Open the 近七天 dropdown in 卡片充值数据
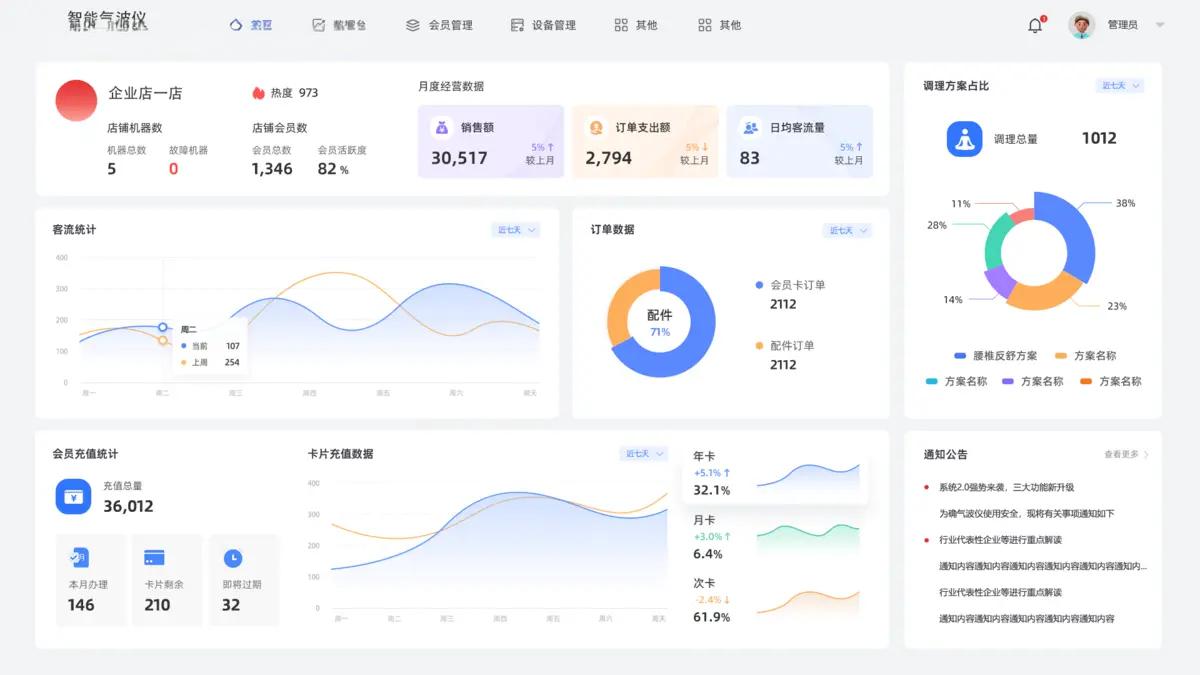This screenshot has width=1200, height=675. coord(644,454)
